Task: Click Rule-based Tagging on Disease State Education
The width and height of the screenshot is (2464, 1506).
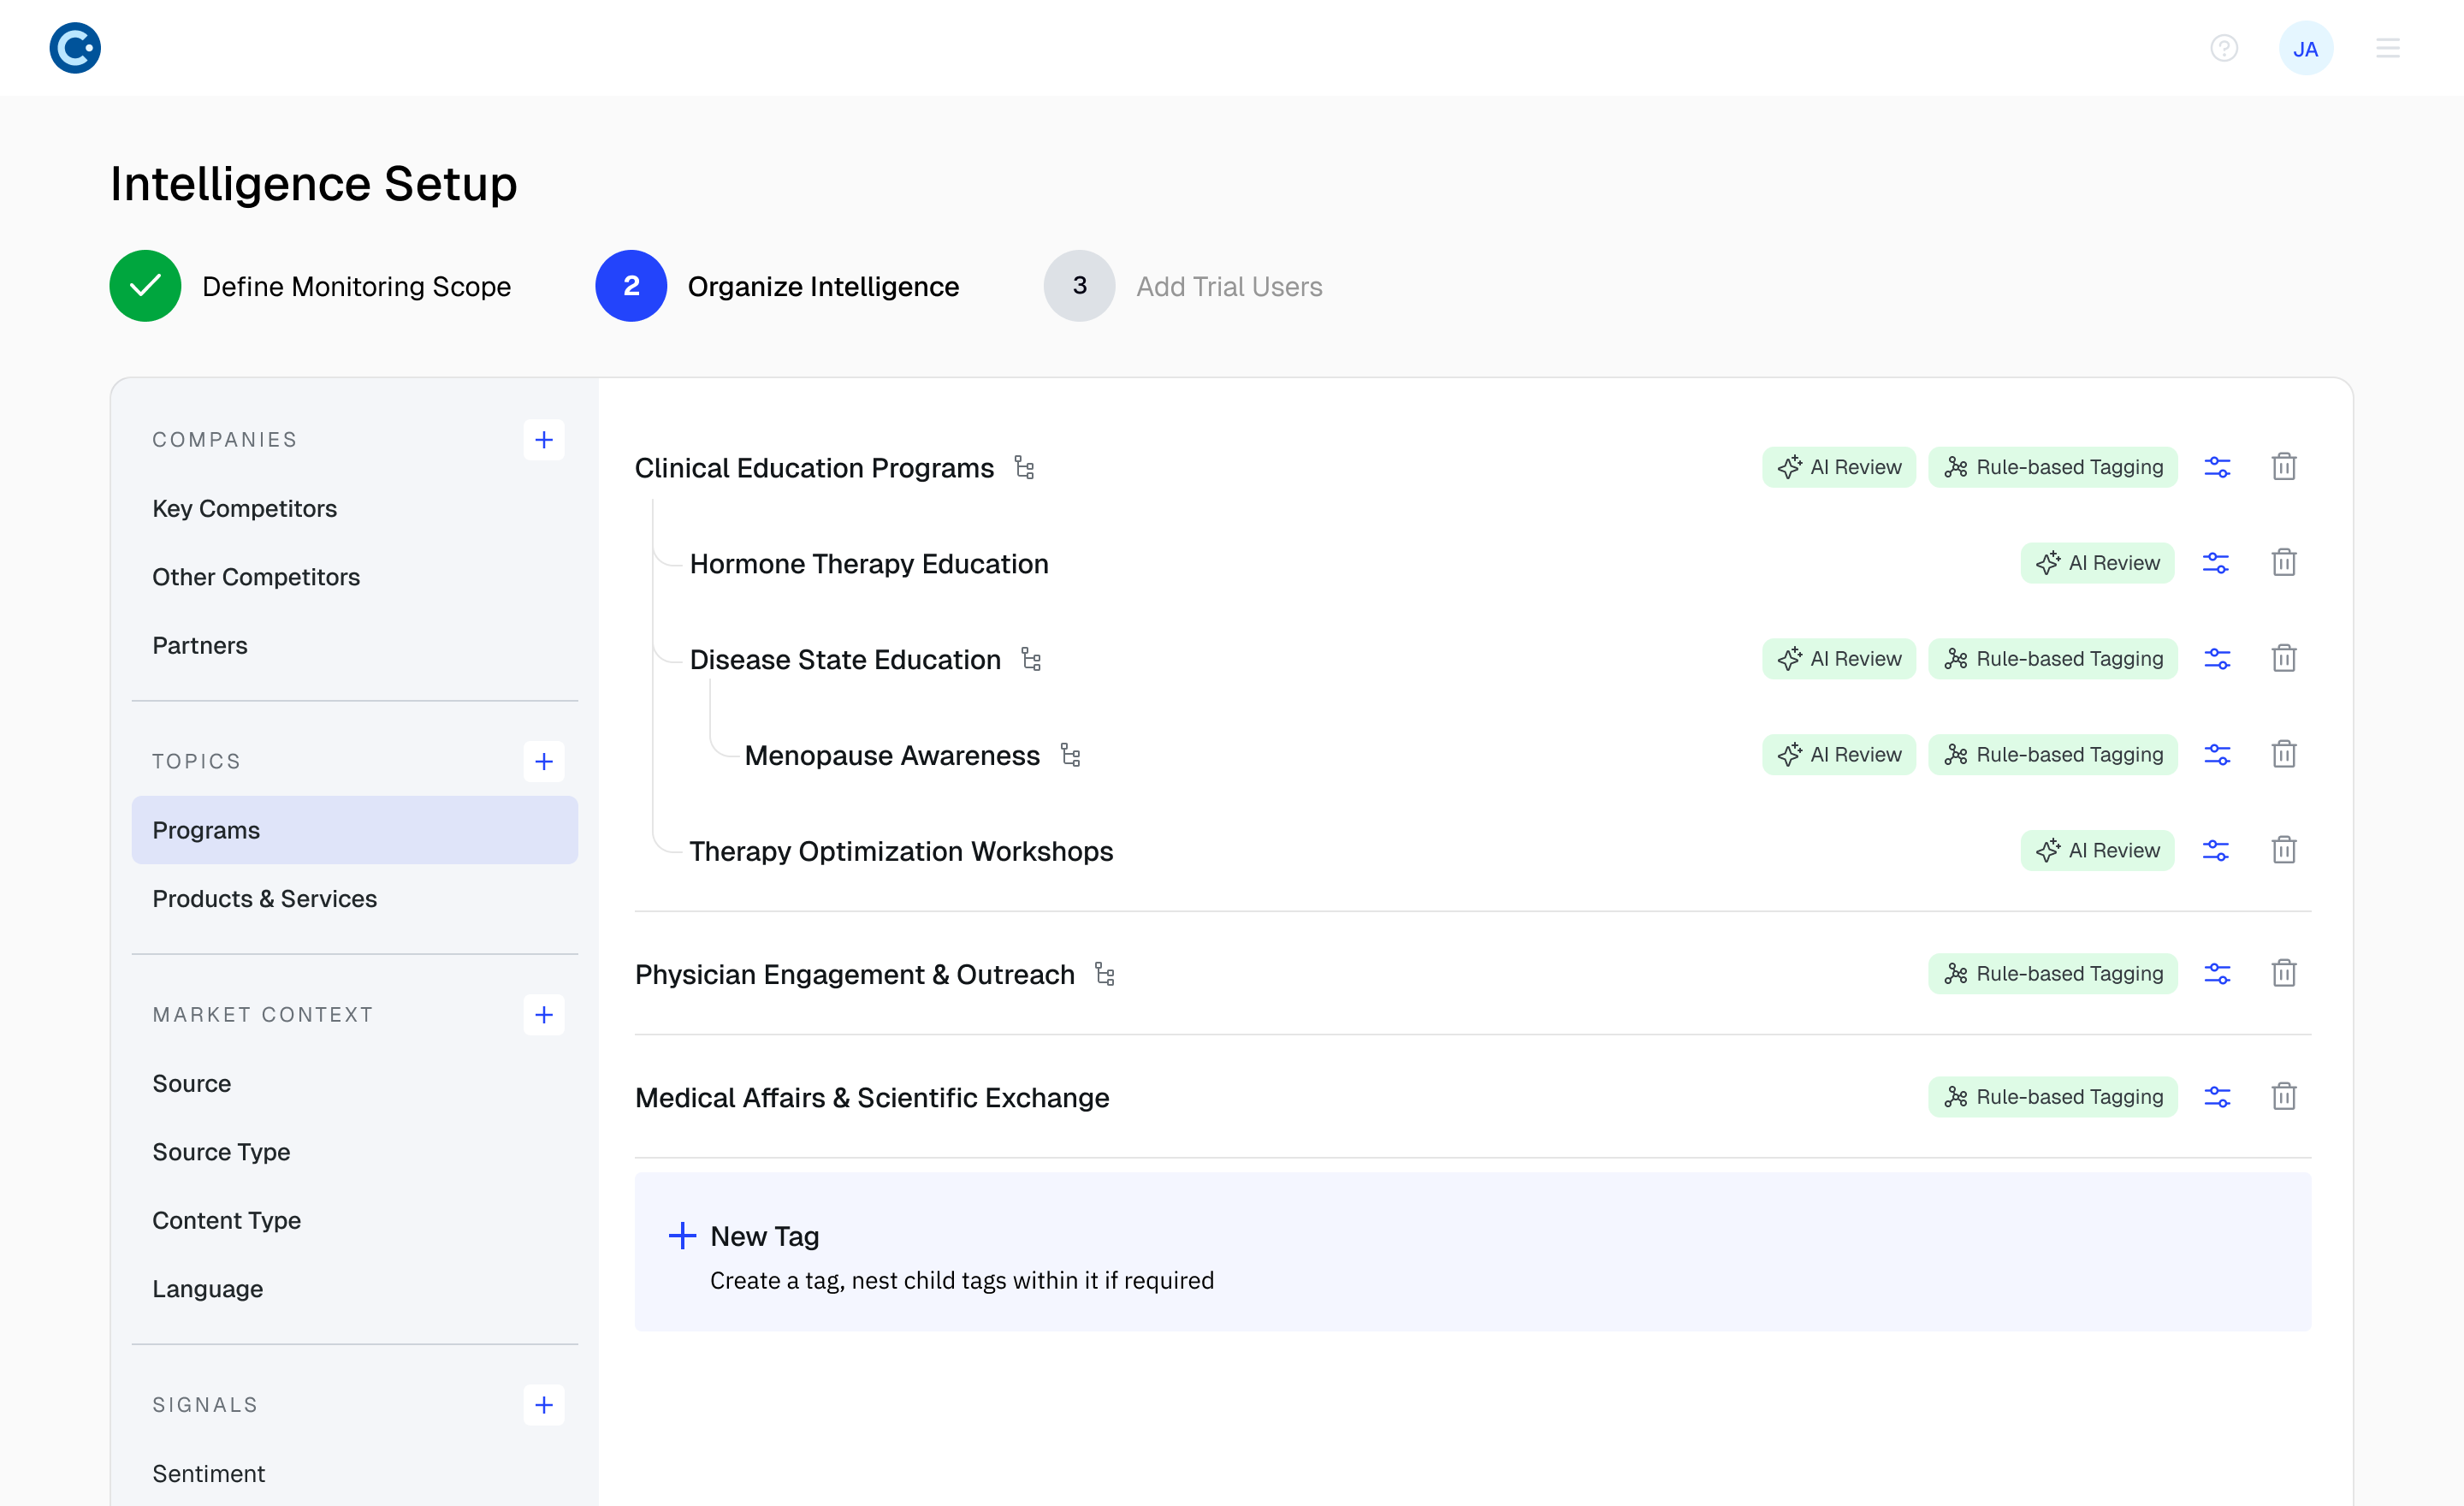Action: [x=2052, y=660]
